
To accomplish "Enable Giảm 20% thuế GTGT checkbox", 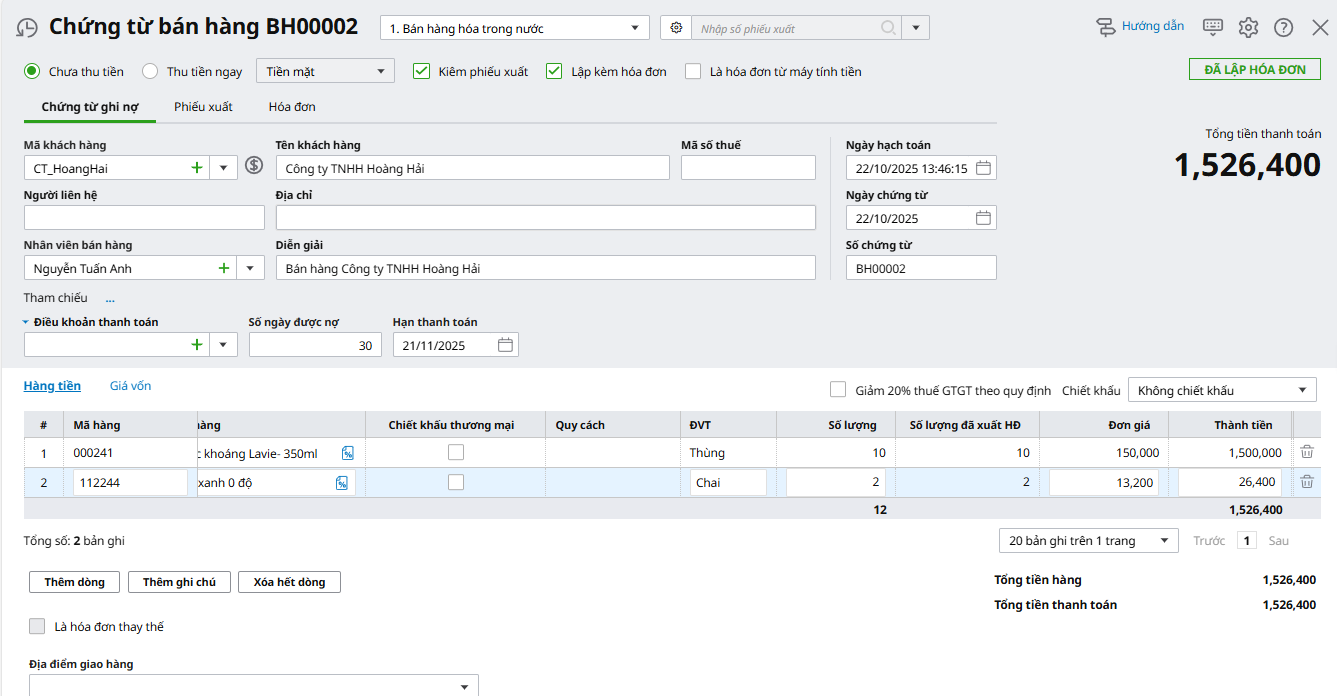I will click(x=838, y=390).
